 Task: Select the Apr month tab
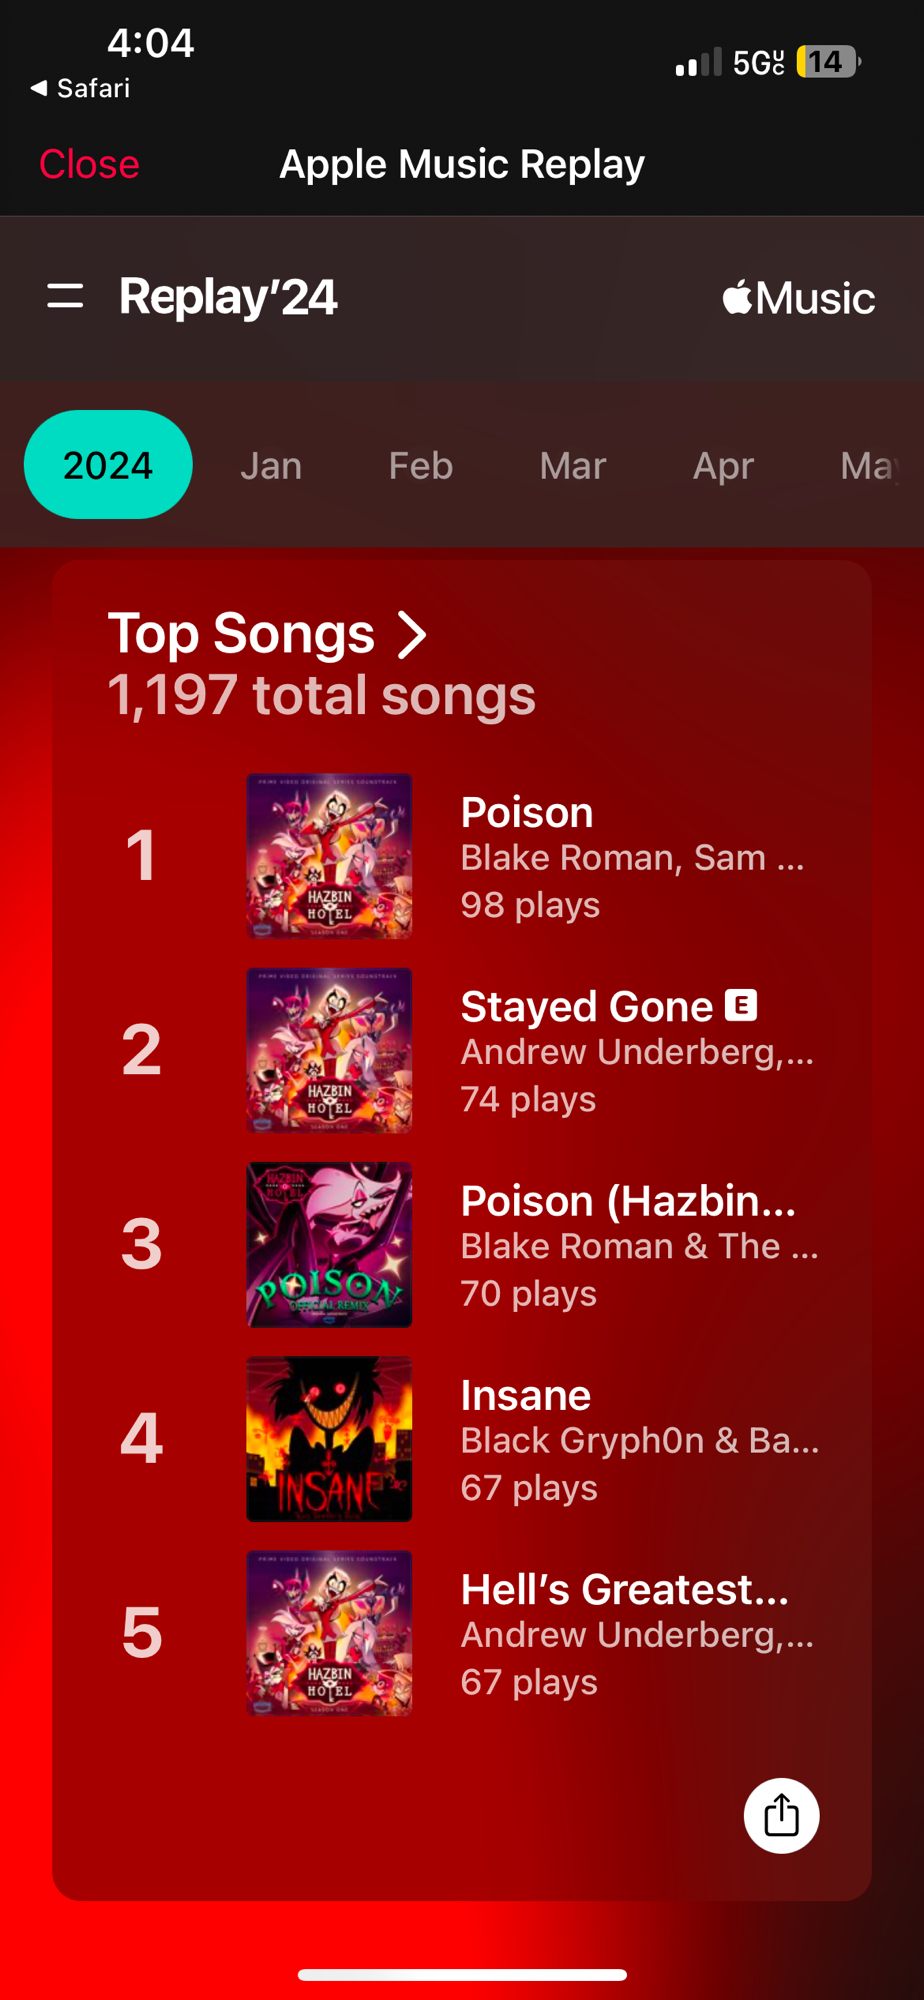point(723,466)
